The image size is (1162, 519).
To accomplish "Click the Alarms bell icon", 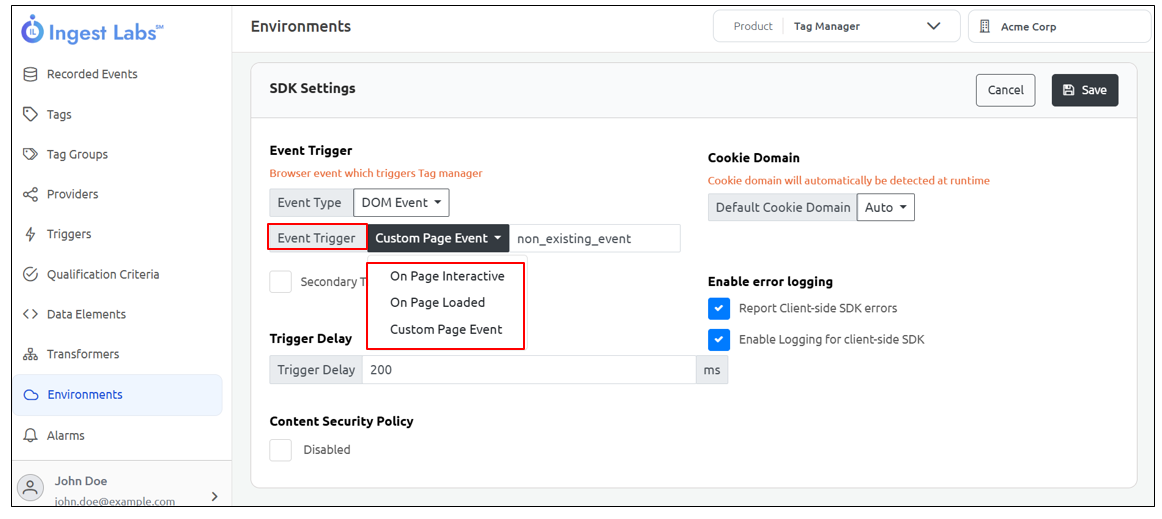I will [x=30, y=435].
